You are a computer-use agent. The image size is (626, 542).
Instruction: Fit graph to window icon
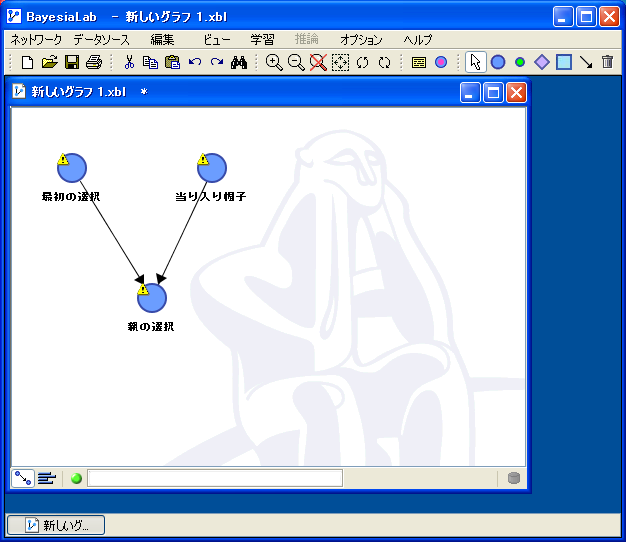click(x=340, y=62)
